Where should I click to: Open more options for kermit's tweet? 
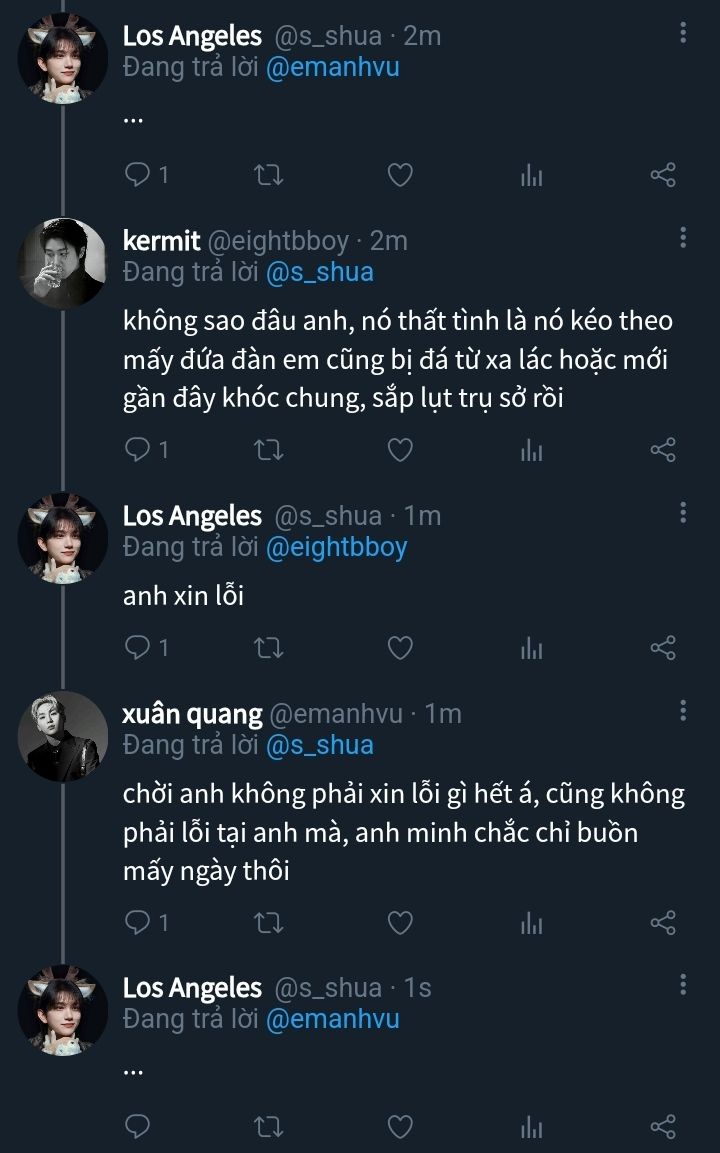tap(683, 237)
